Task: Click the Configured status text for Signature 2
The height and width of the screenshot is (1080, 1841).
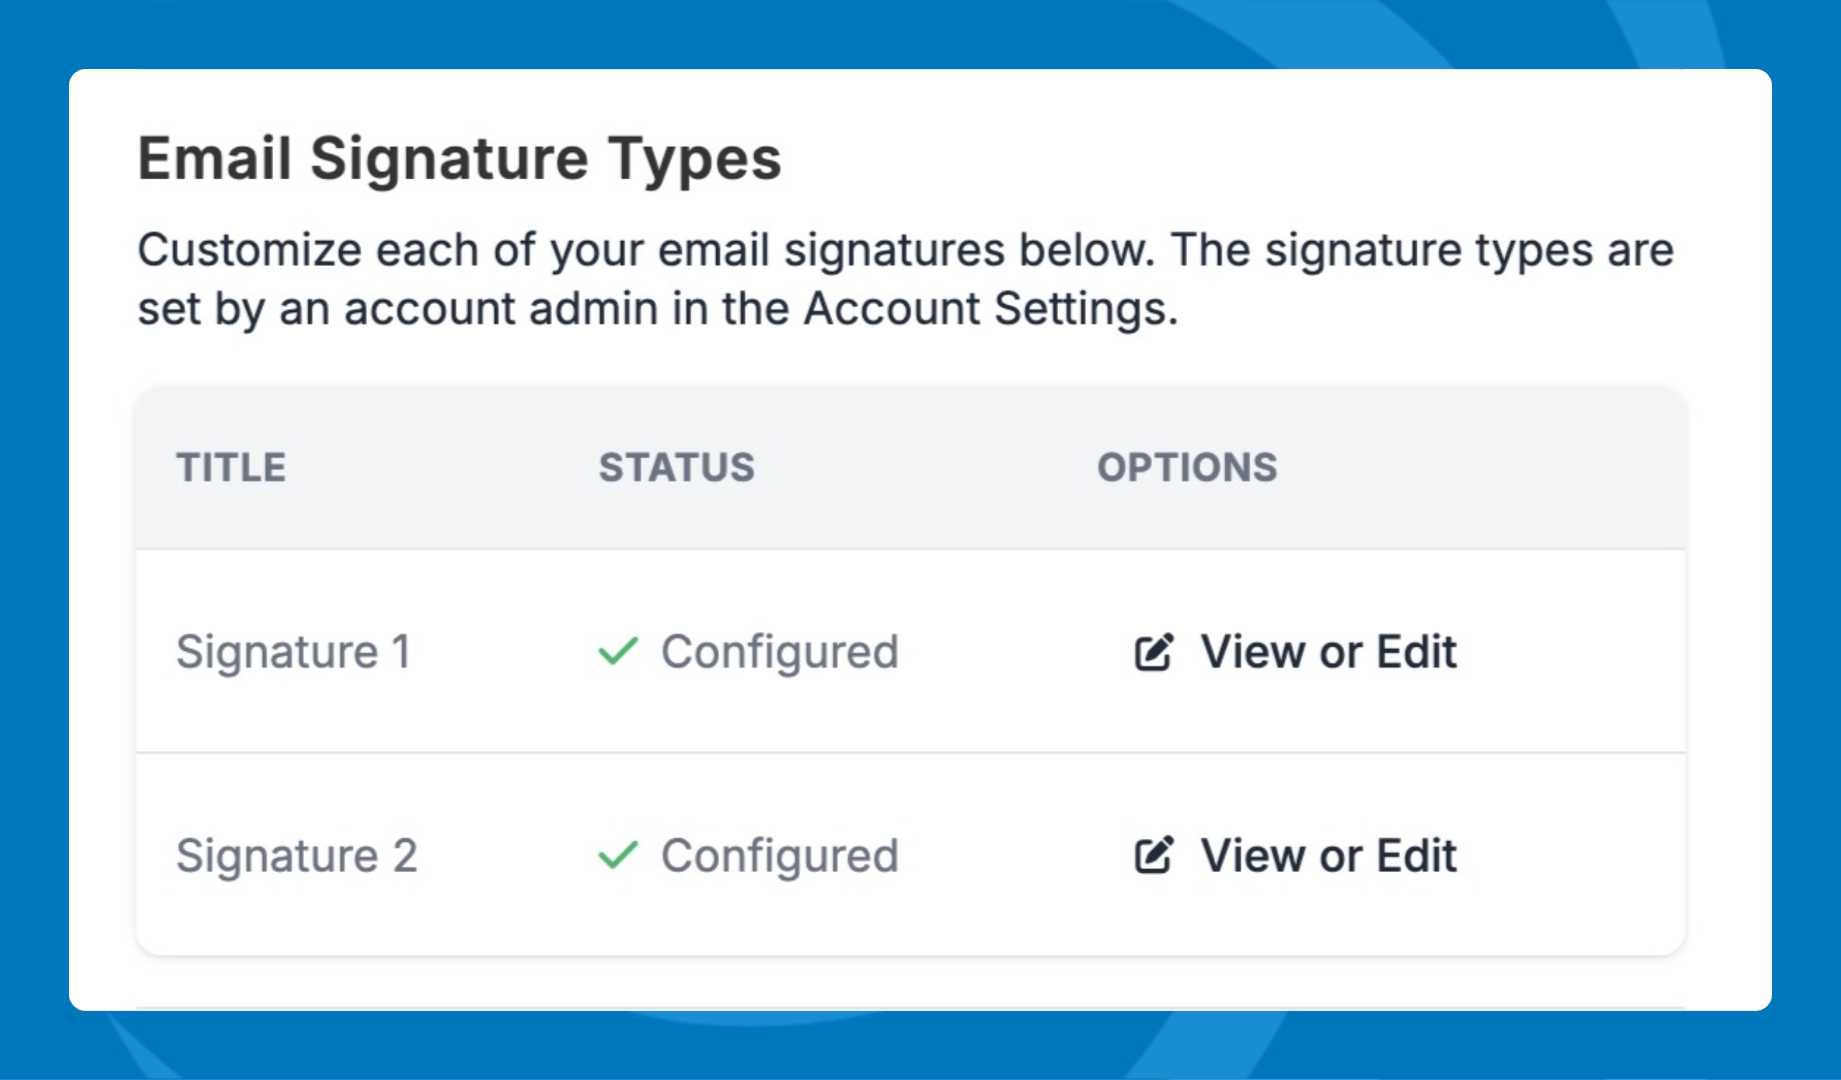Action: tap(779, 856)
